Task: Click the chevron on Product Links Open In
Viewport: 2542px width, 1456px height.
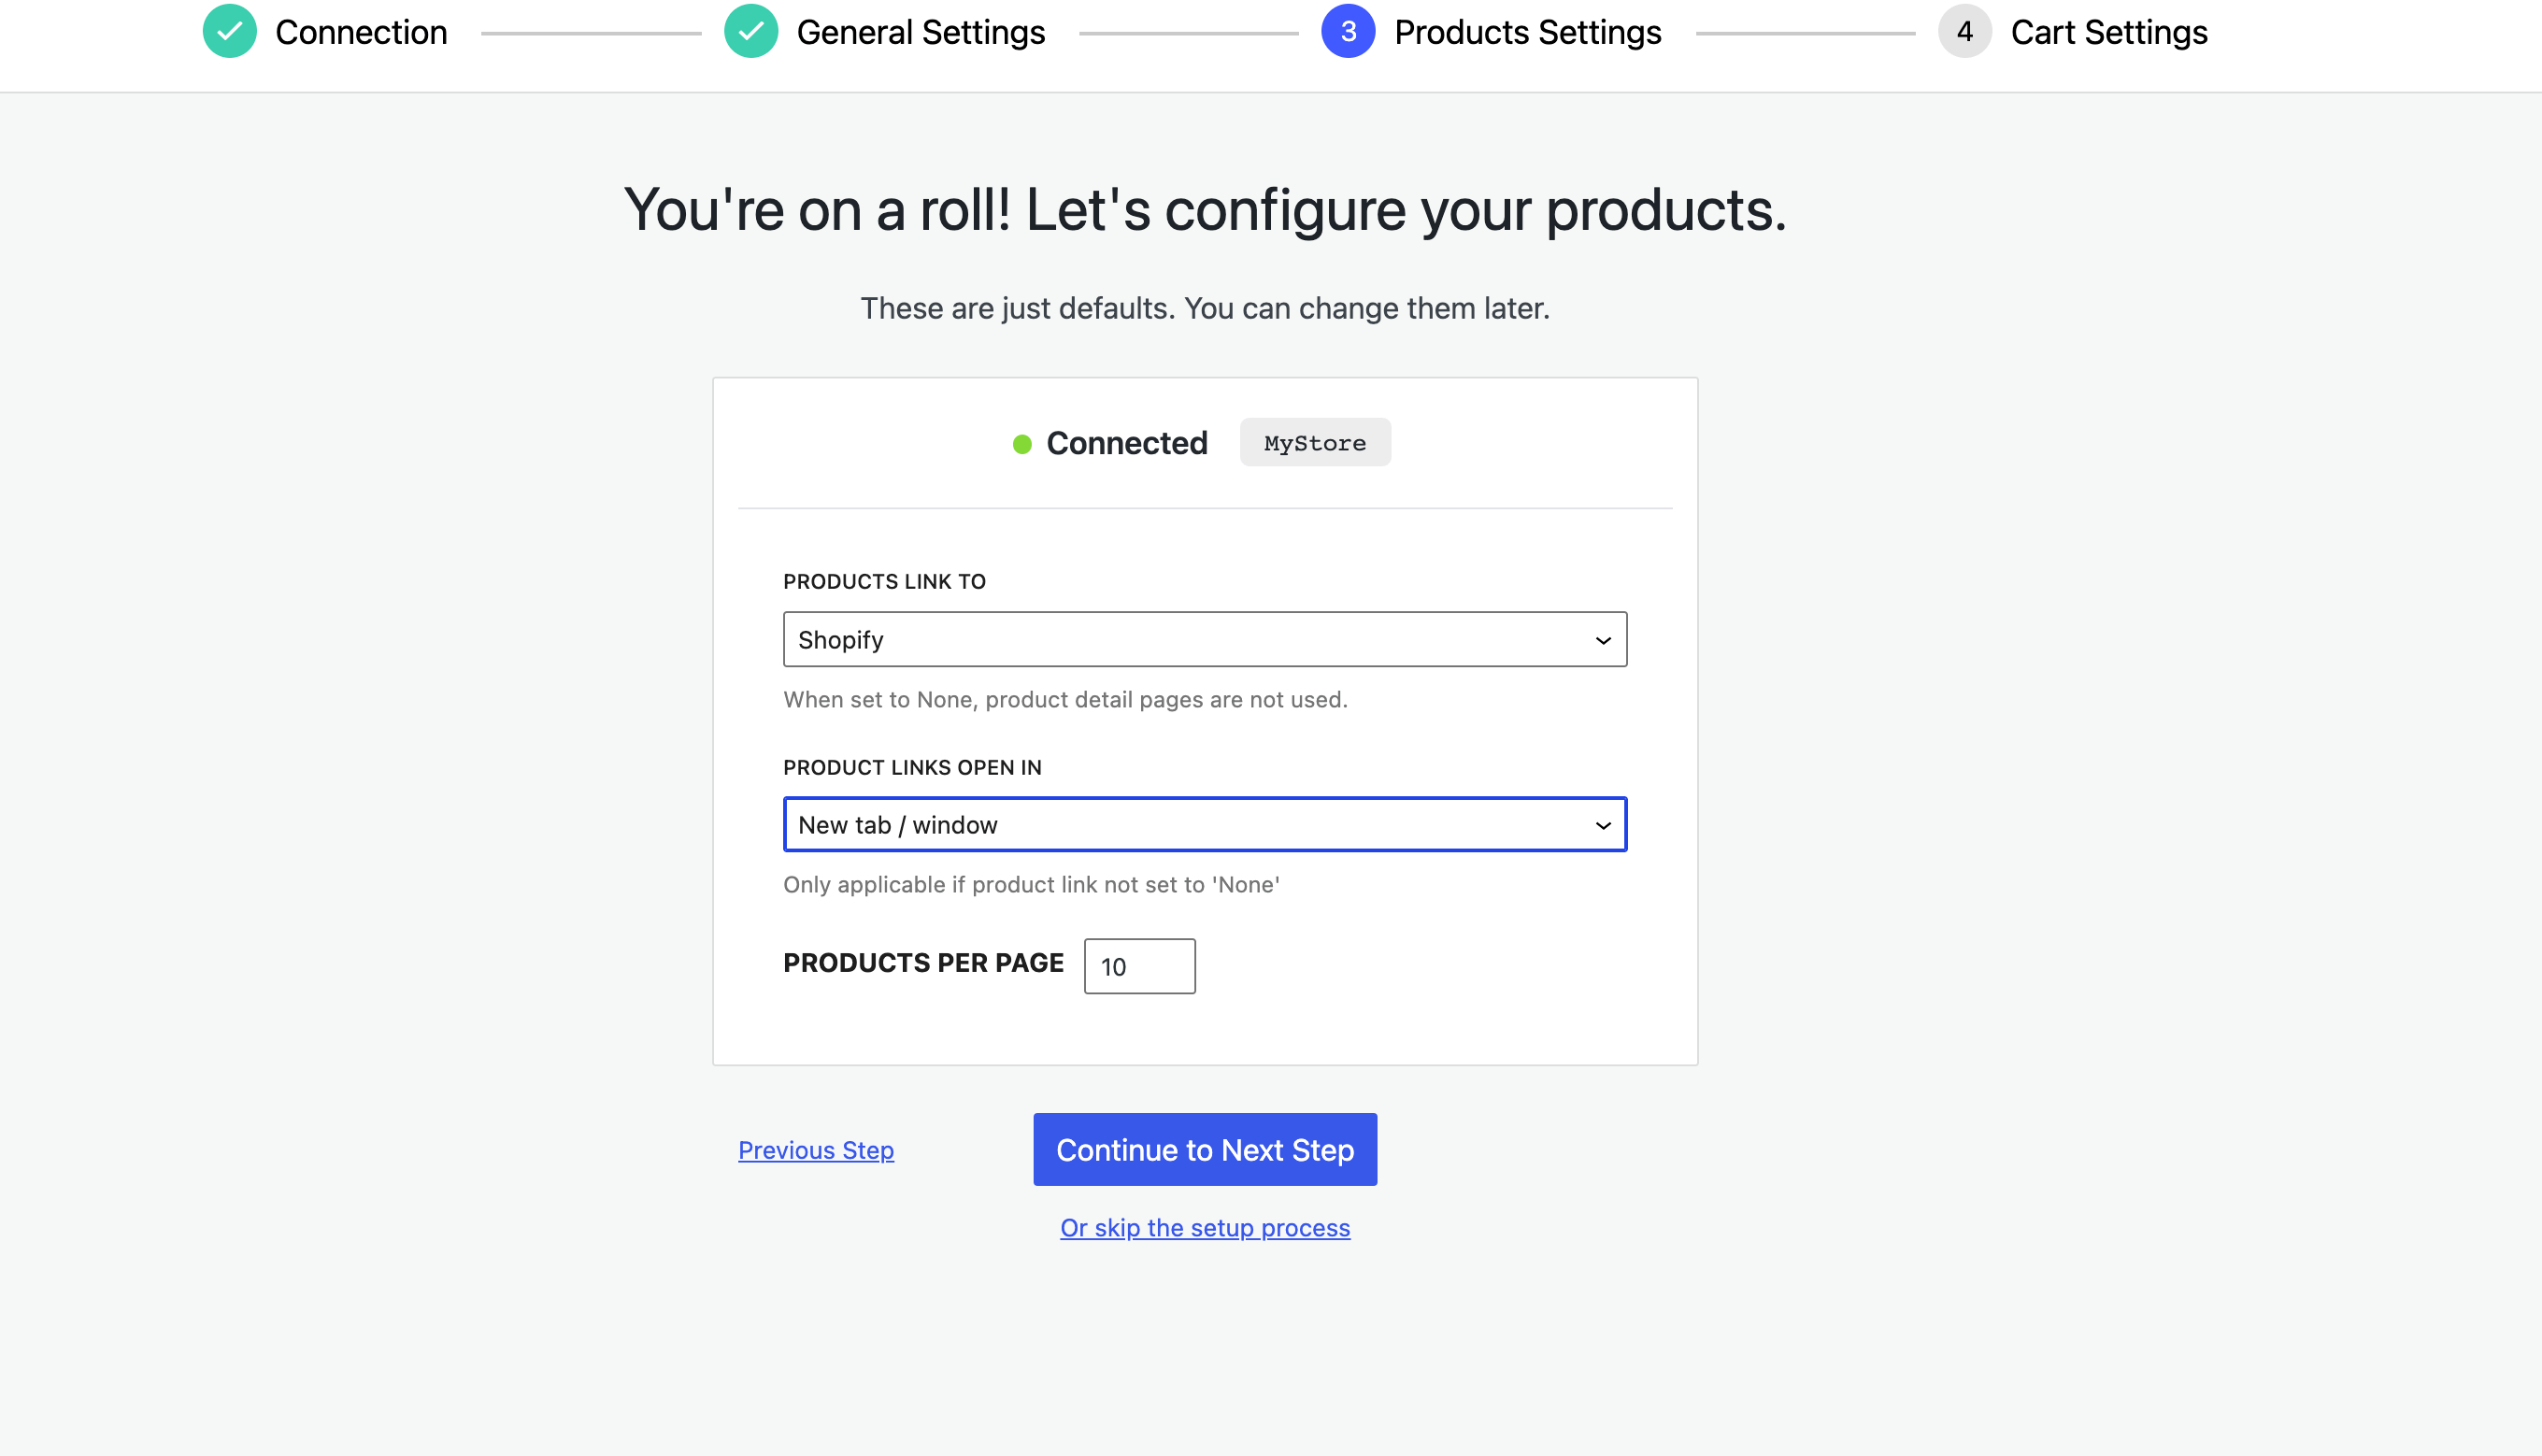Action: 1603,825
